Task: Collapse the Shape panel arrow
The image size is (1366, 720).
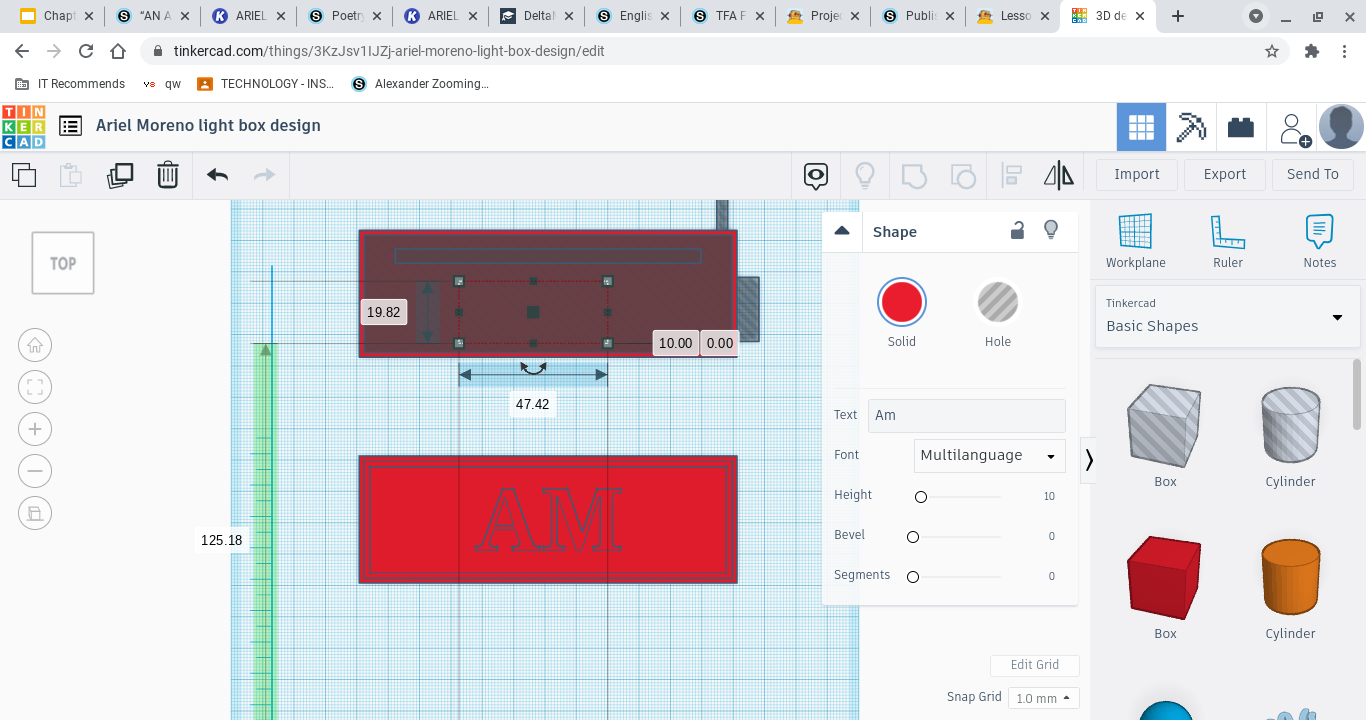Action: 842,231
